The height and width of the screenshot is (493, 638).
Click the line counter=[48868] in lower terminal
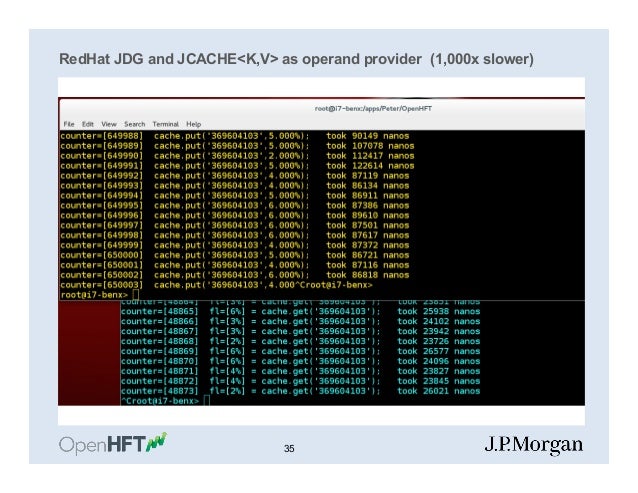point(300,341)
